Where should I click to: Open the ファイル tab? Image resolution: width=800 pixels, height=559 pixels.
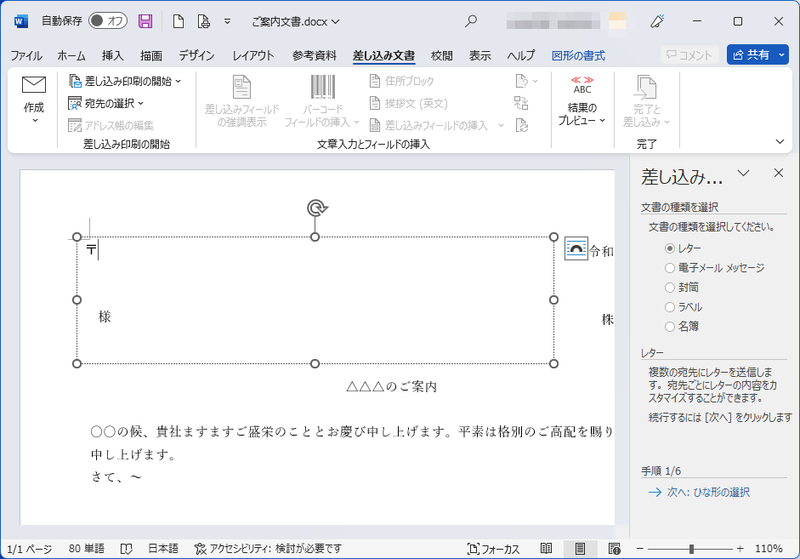(x=26, y=55)
